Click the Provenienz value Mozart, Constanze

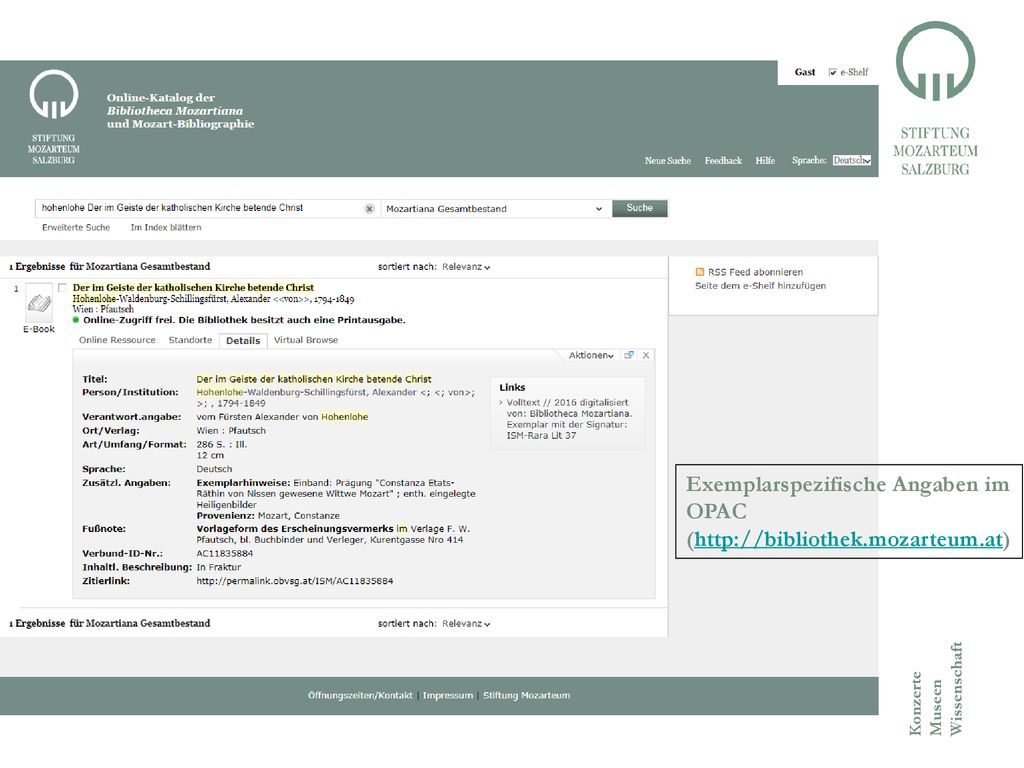point(298,516)
